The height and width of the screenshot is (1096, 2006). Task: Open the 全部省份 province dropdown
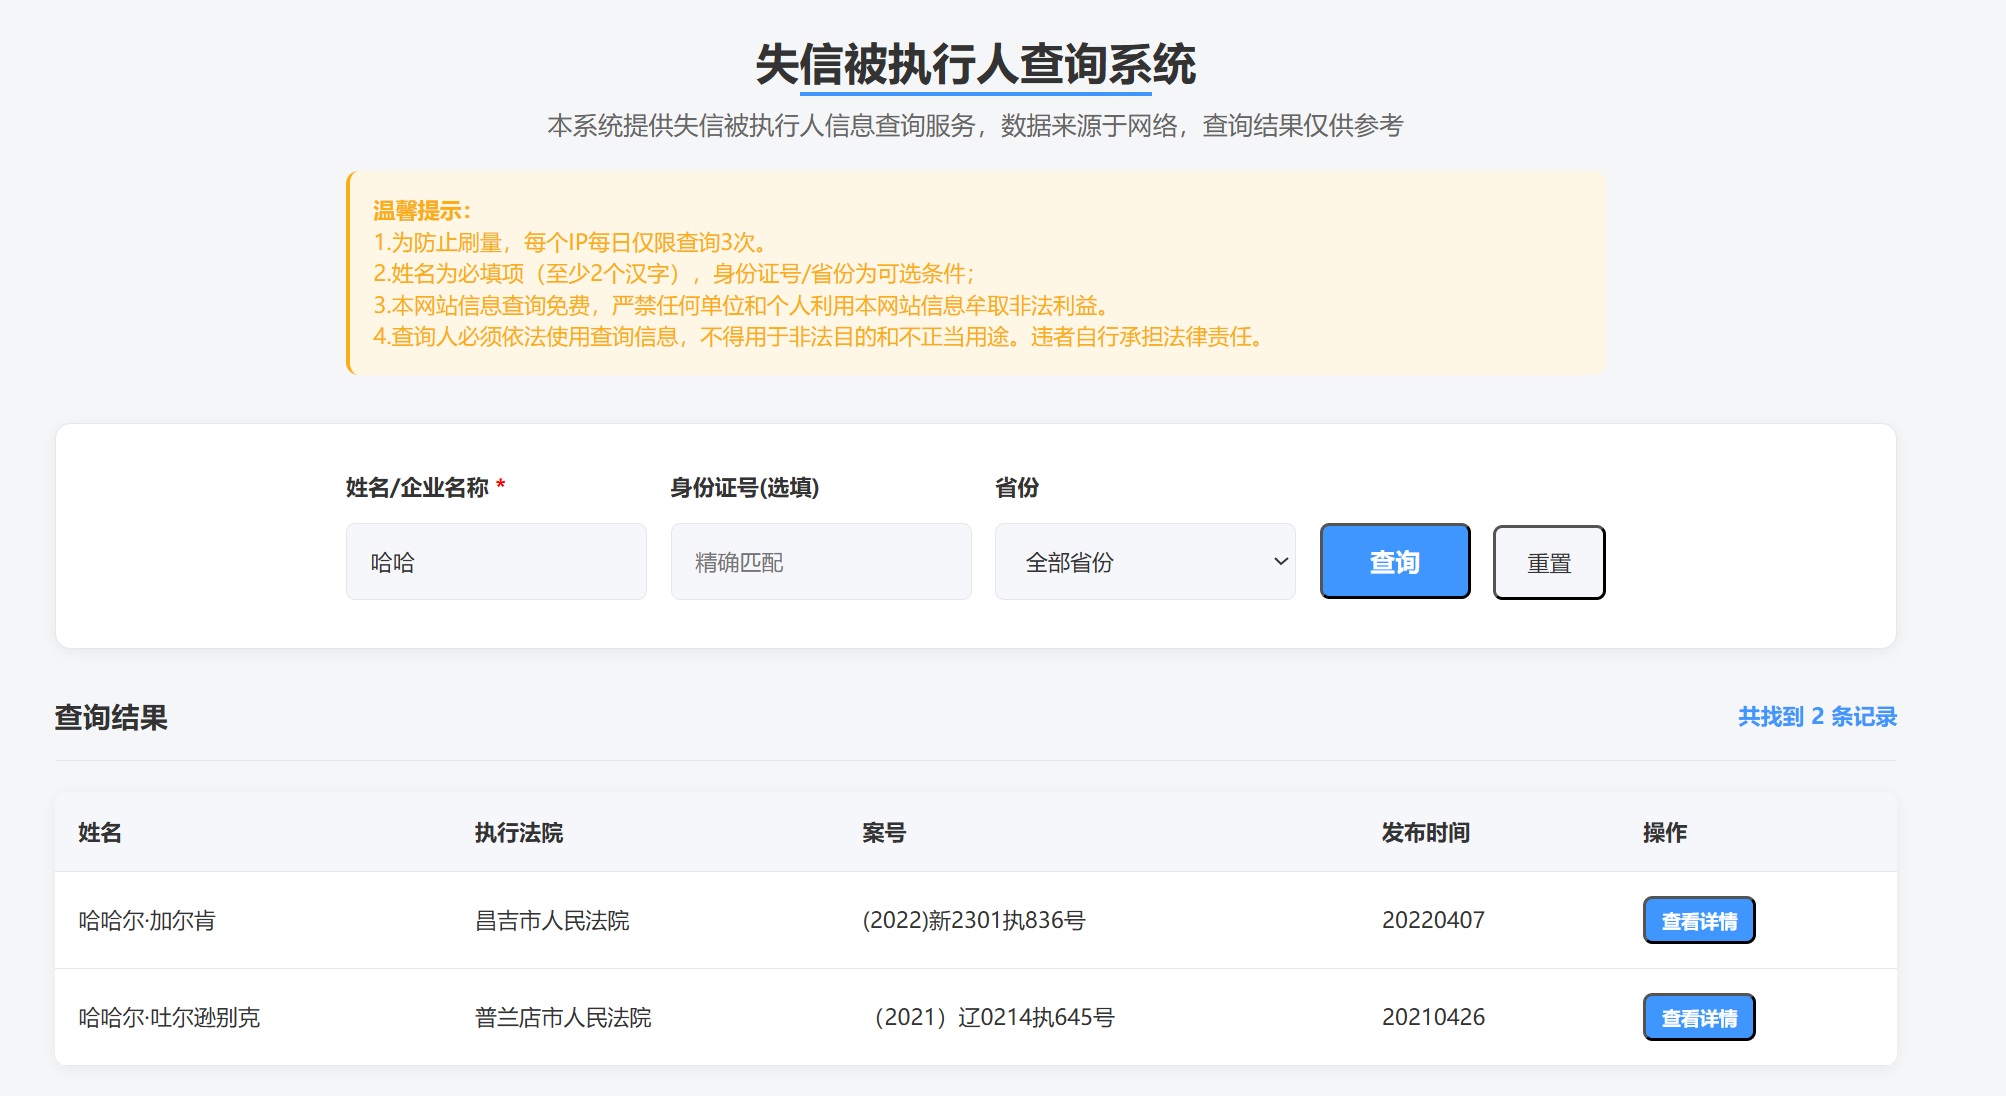coord(1144,561)
